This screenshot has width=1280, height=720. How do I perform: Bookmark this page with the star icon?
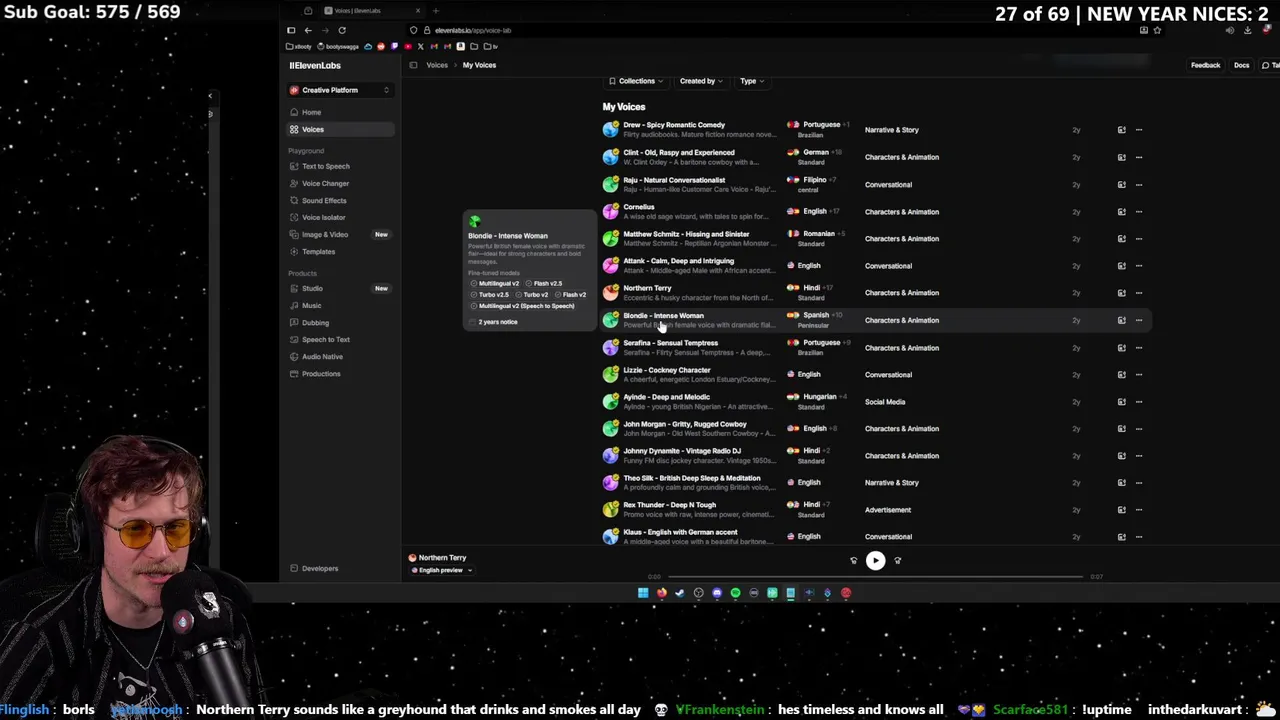pos(1157,30)
